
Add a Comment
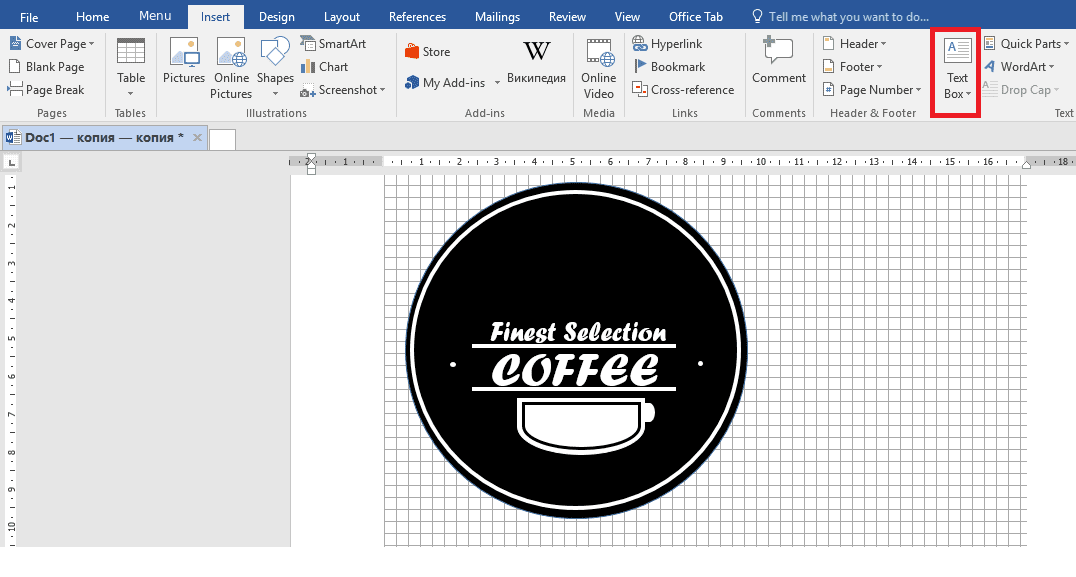coord(778,66)
